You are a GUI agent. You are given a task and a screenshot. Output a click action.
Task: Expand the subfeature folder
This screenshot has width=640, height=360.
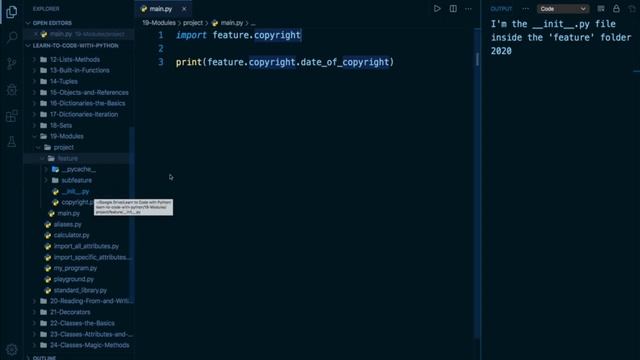click(76, 180)
